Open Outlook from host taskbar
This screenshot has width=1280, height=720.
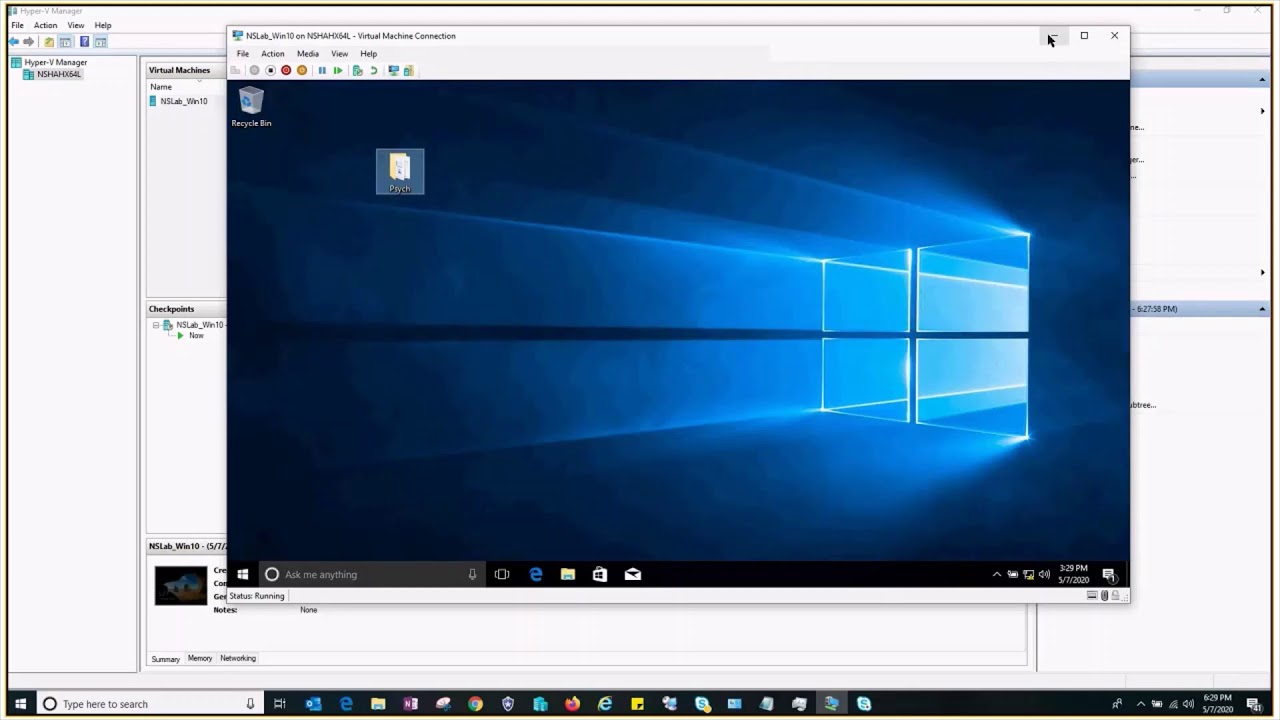[313, 704]
